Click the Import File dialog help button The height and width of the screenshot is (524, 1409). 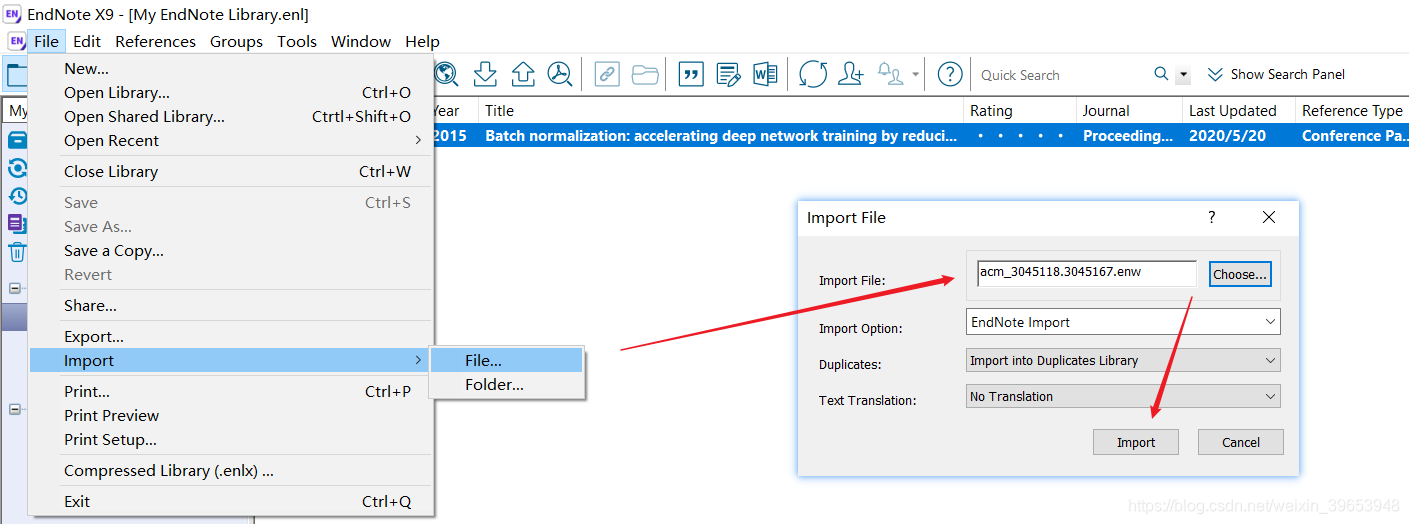(1212, 217)
